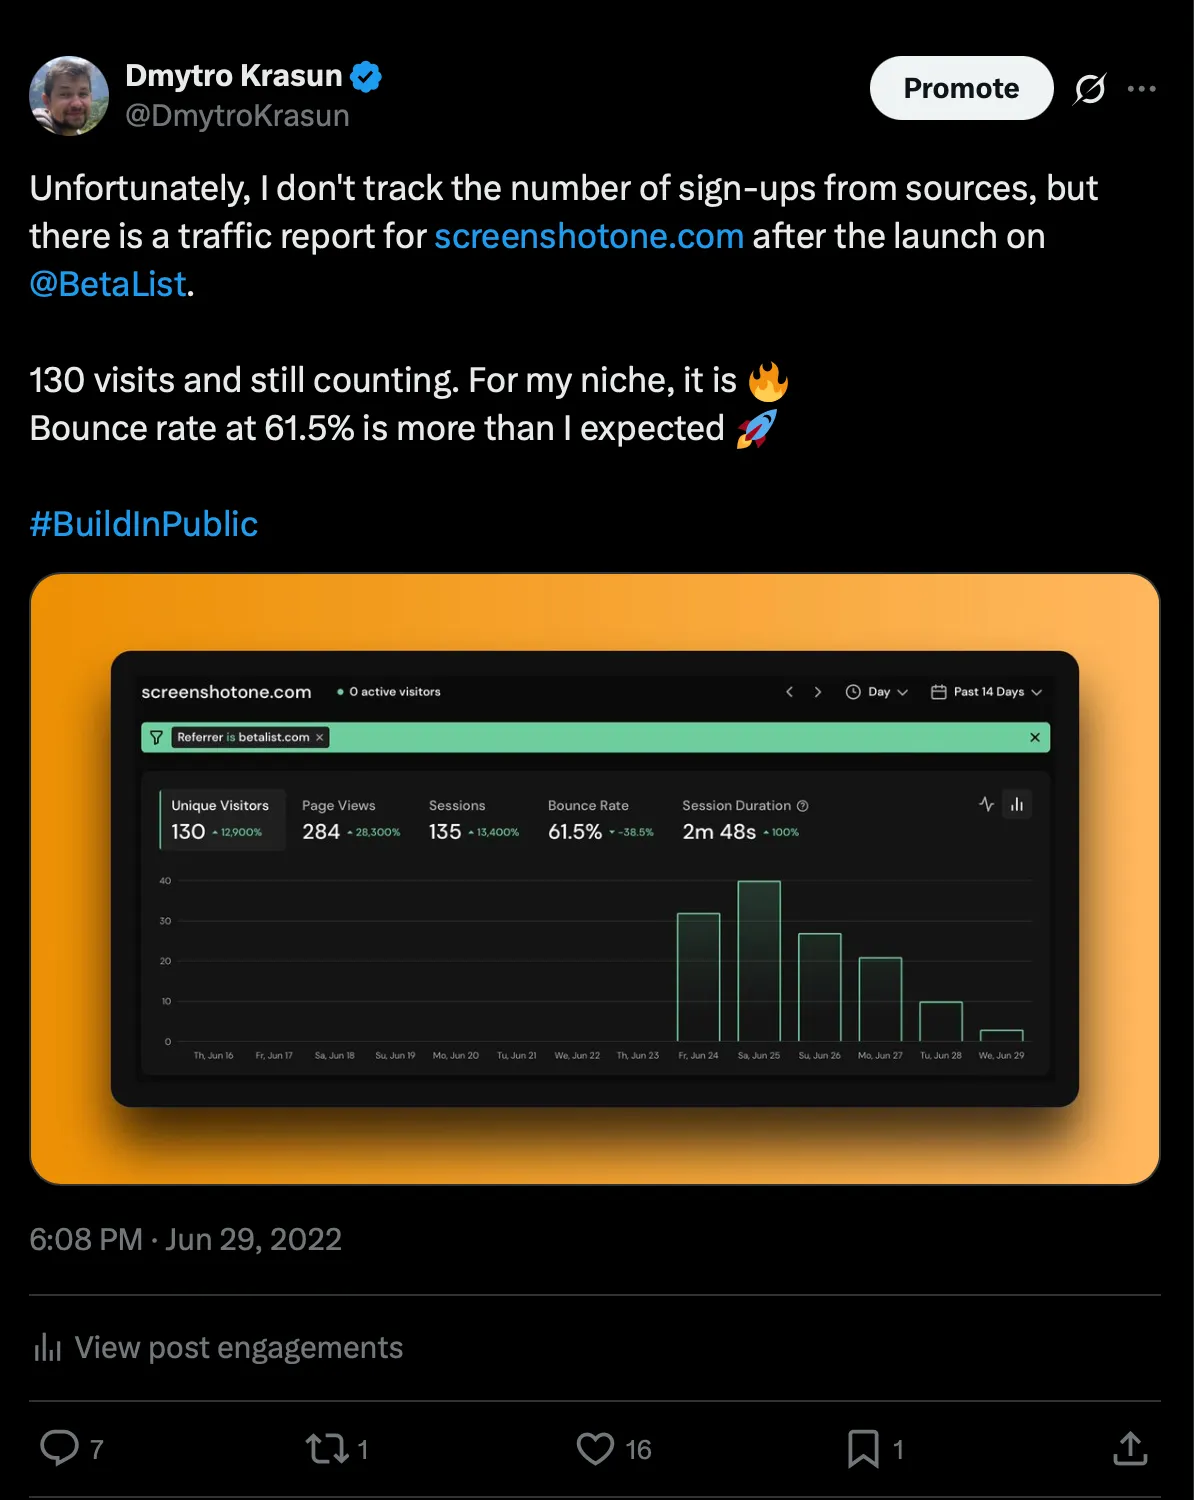The height and width of the screenshot is (1500, 1194).
Task: Like the tweet with the heart icon
Action: [594, 1448]
